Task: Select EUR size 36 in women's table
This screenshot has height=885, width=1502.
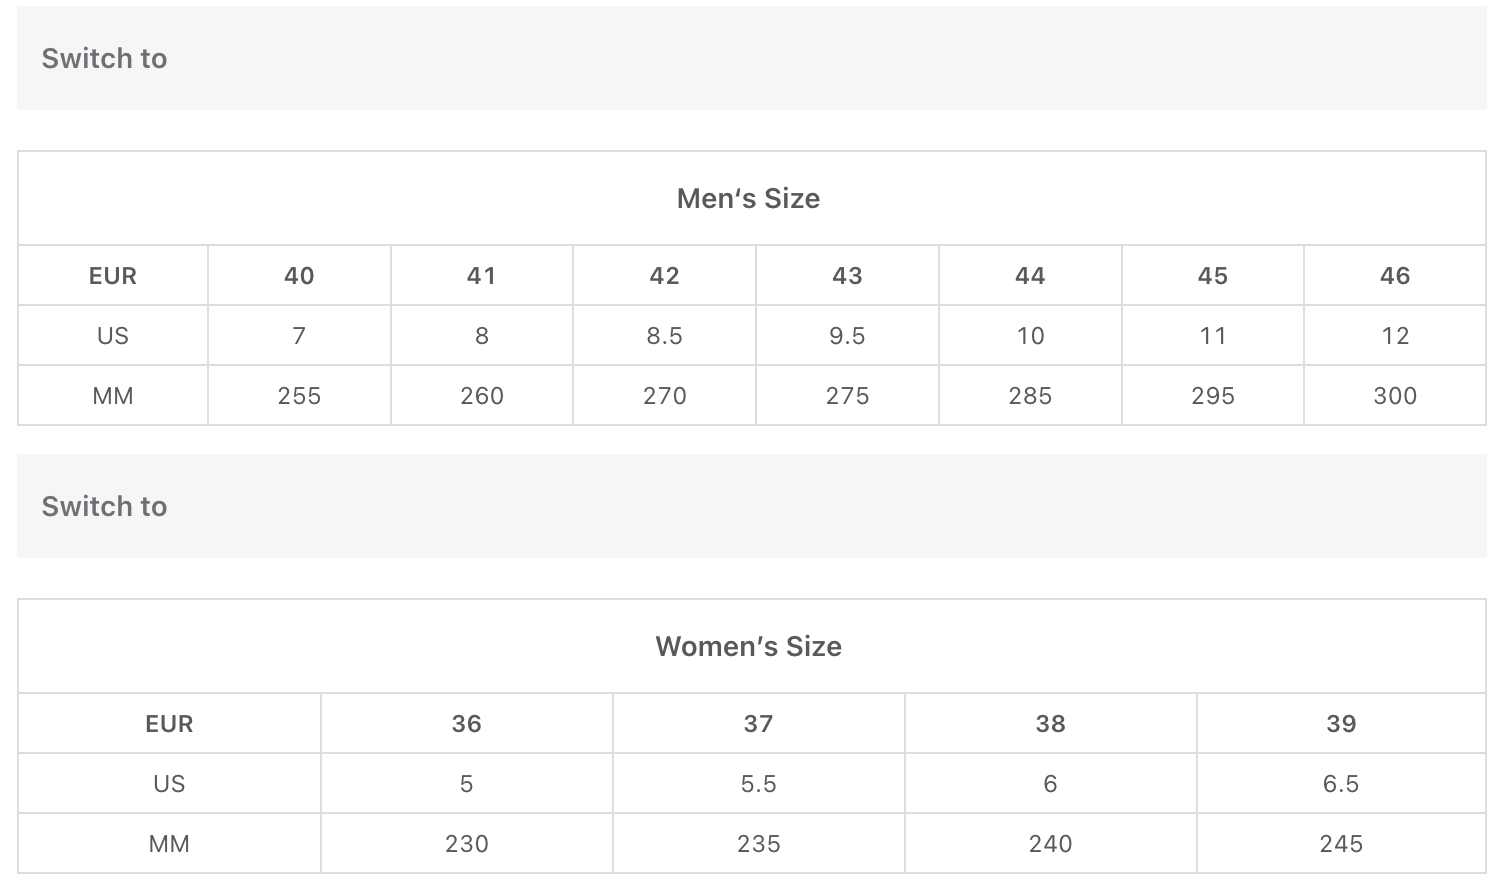Action: click(x=466, y=724)
